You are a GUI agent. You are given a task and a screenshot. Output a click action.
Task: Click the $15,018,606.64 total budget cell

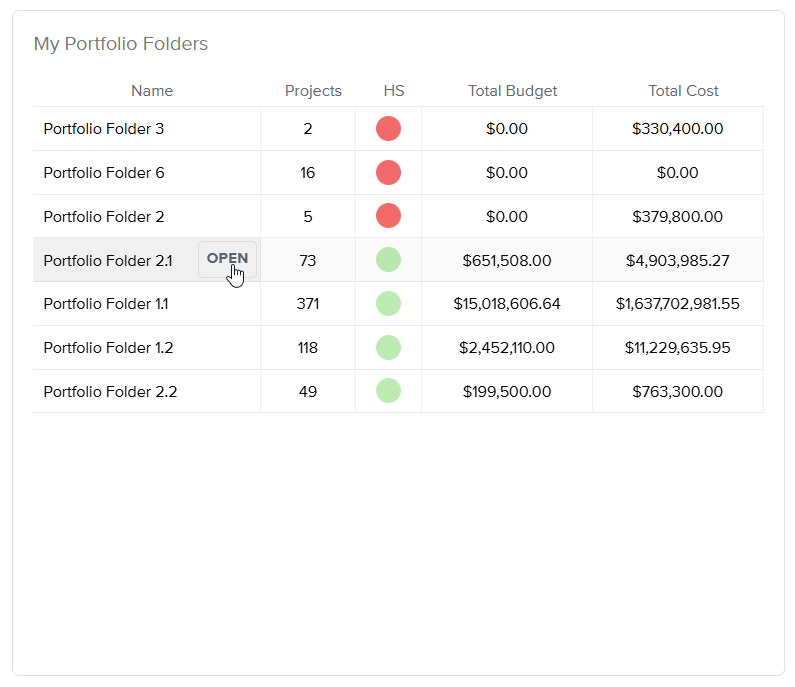(507, 304)
